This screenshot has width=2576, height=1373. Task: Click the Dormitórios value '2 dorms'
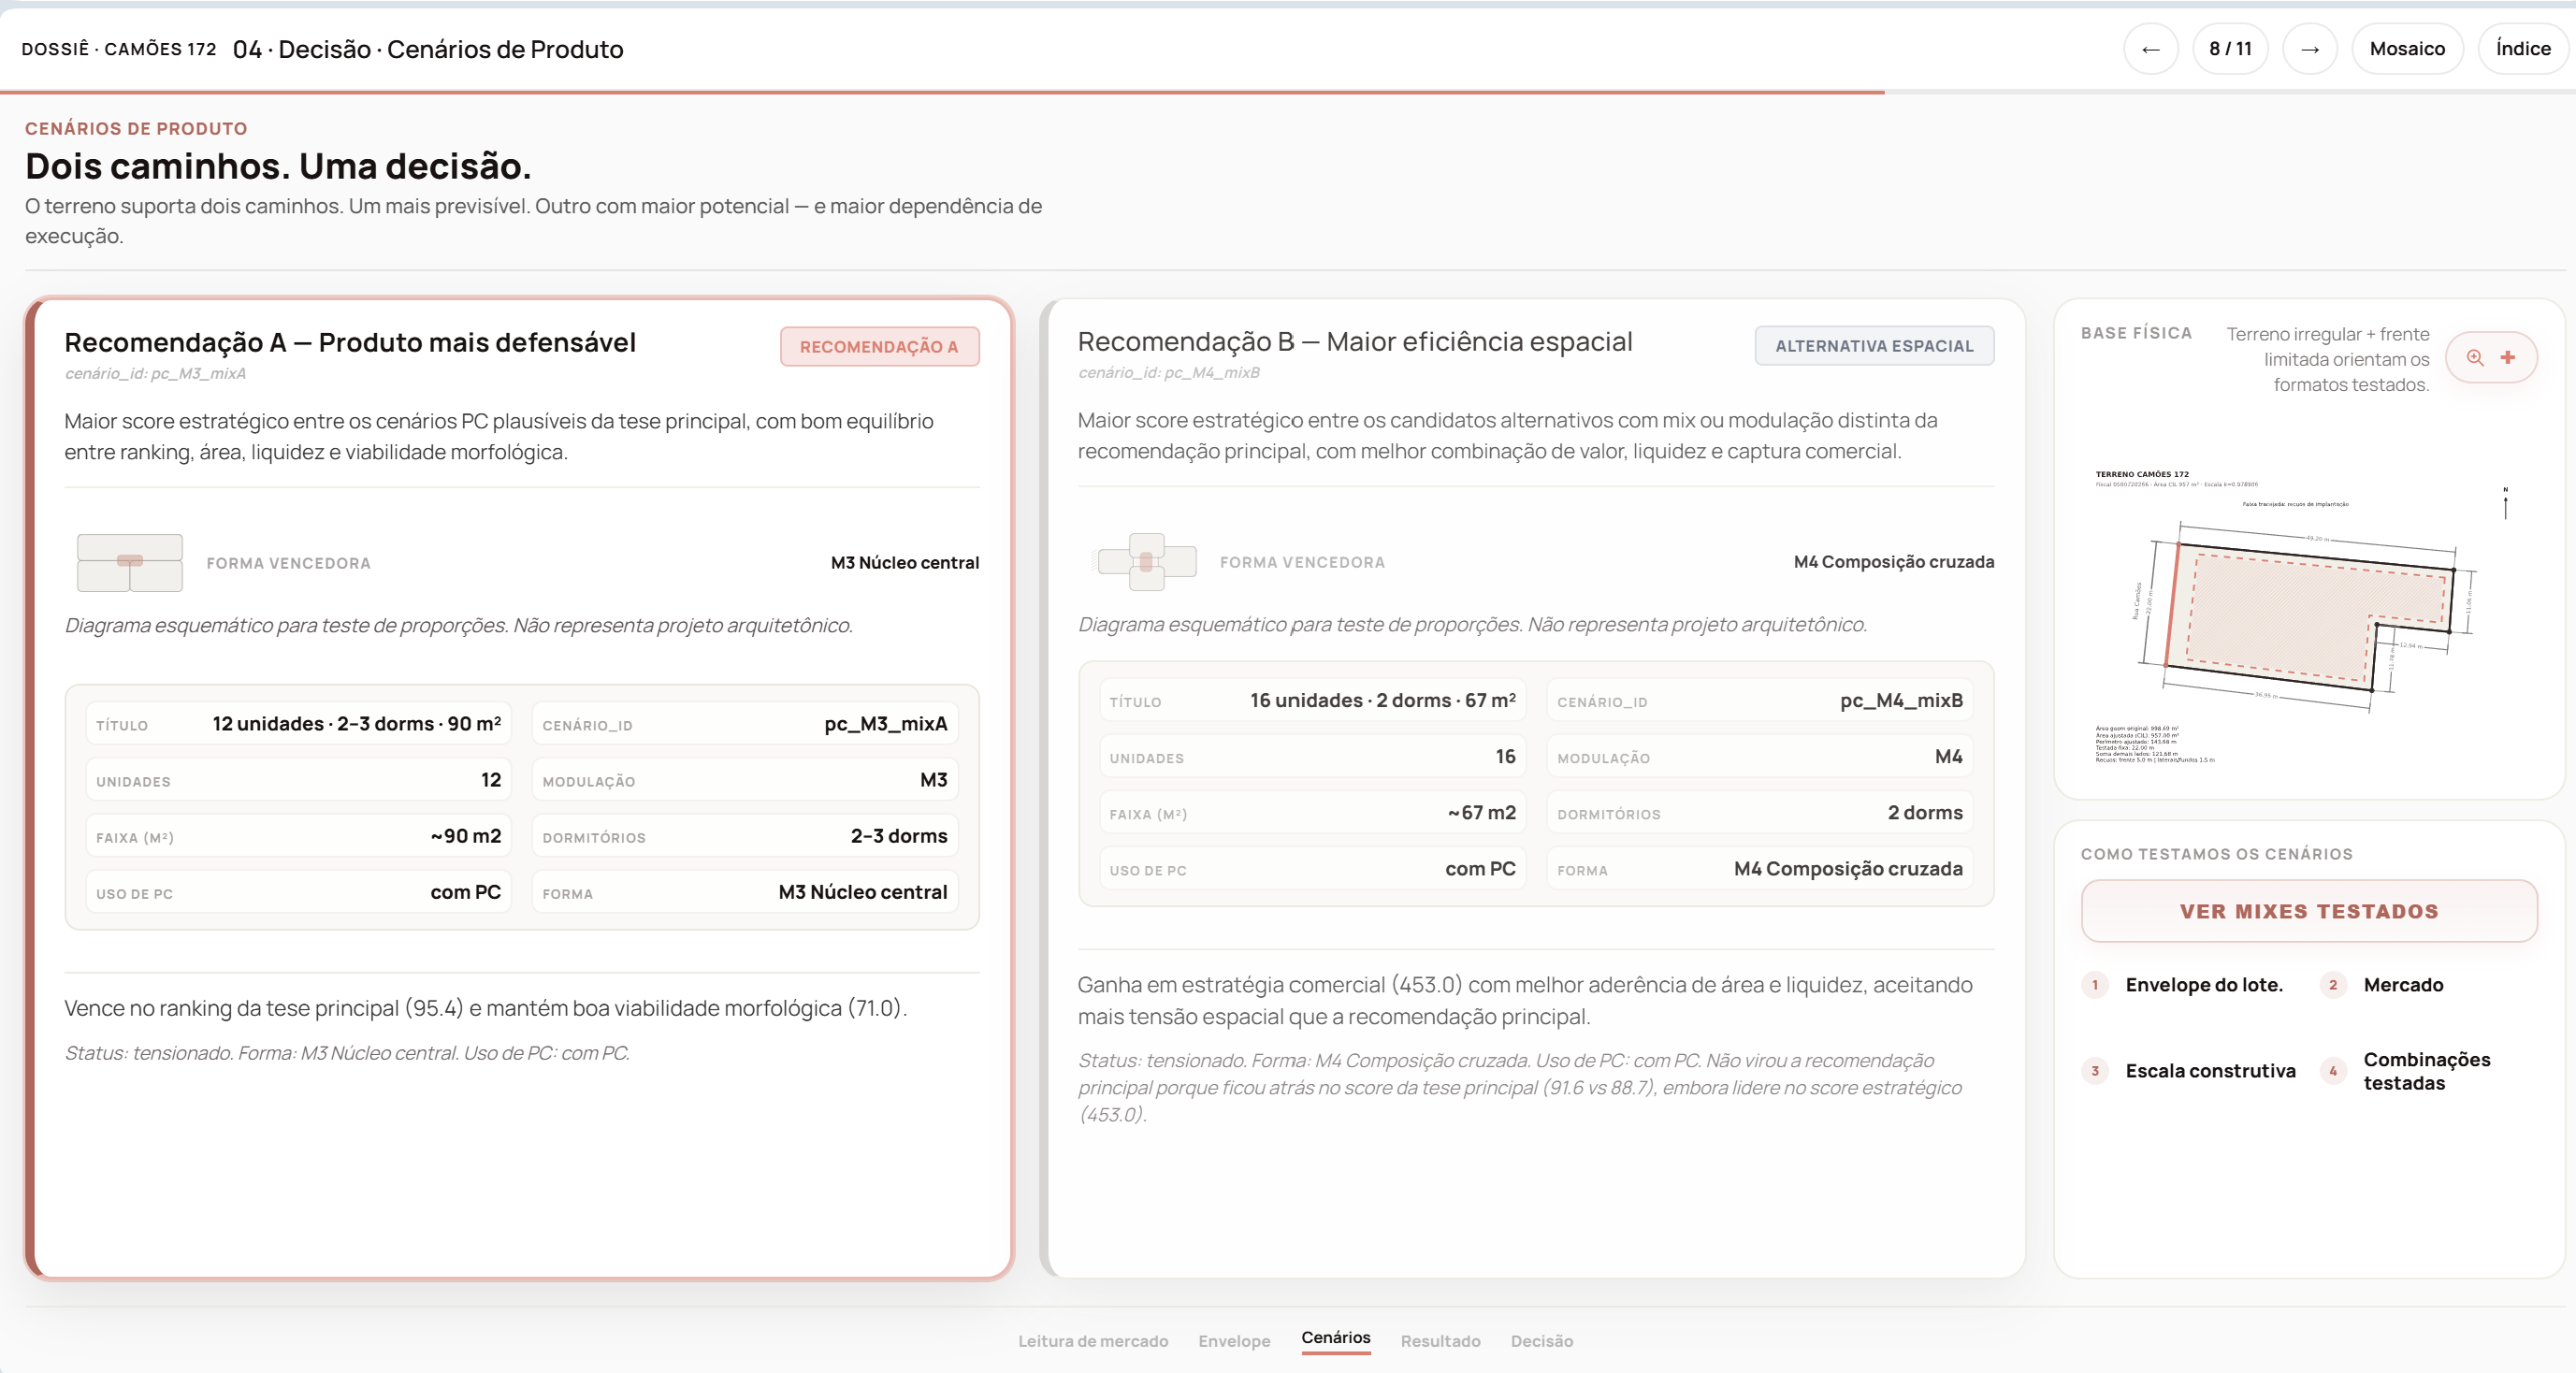(x=1926, y=813)
